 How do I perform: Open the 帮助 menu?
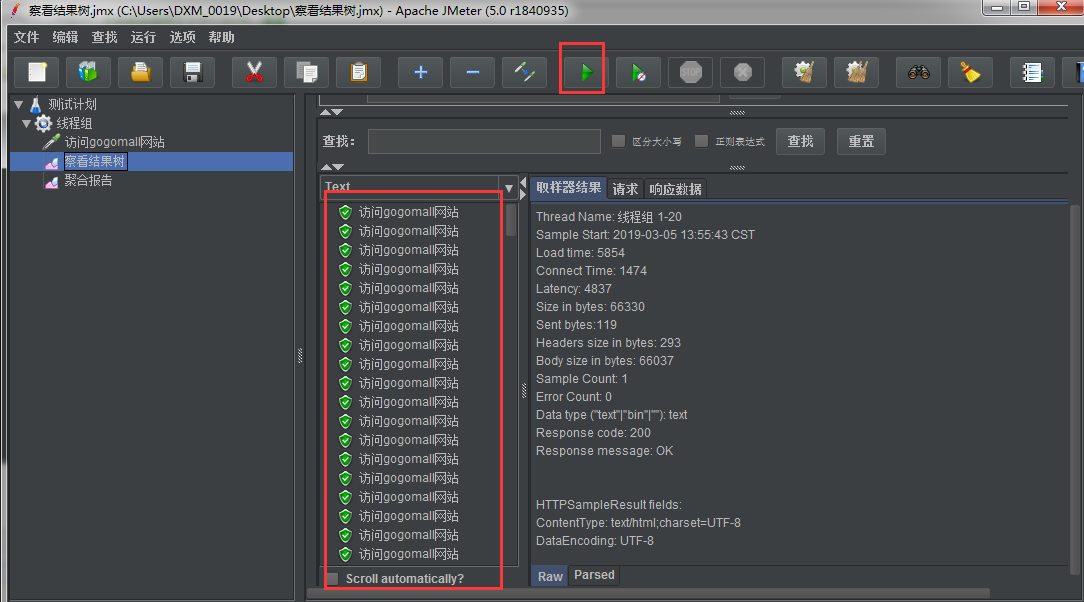pos(221,37)
